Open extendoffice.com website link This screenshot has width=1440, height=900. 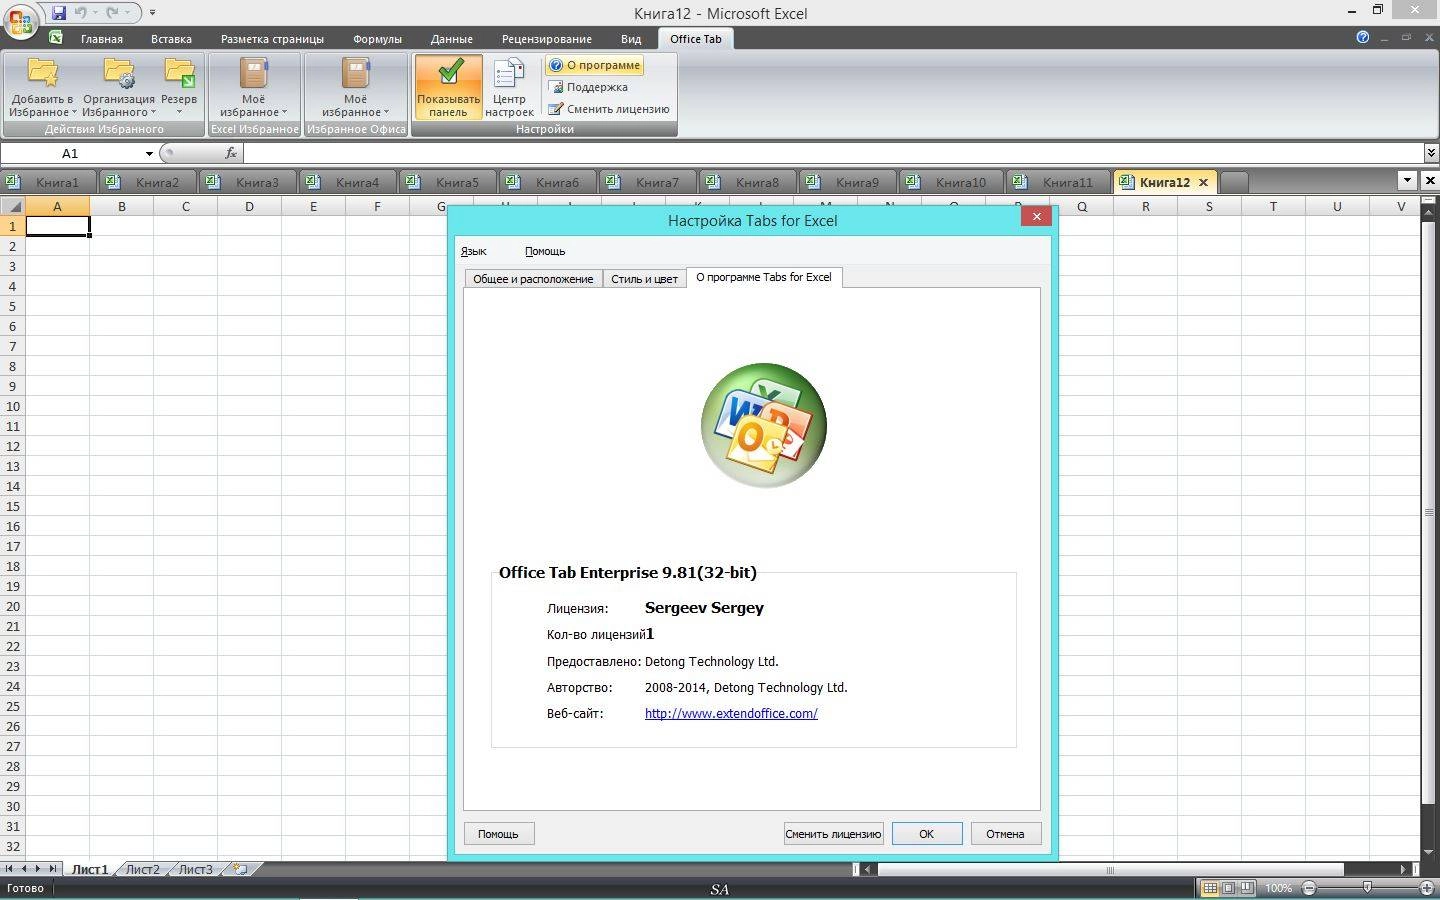coord(731,713)
